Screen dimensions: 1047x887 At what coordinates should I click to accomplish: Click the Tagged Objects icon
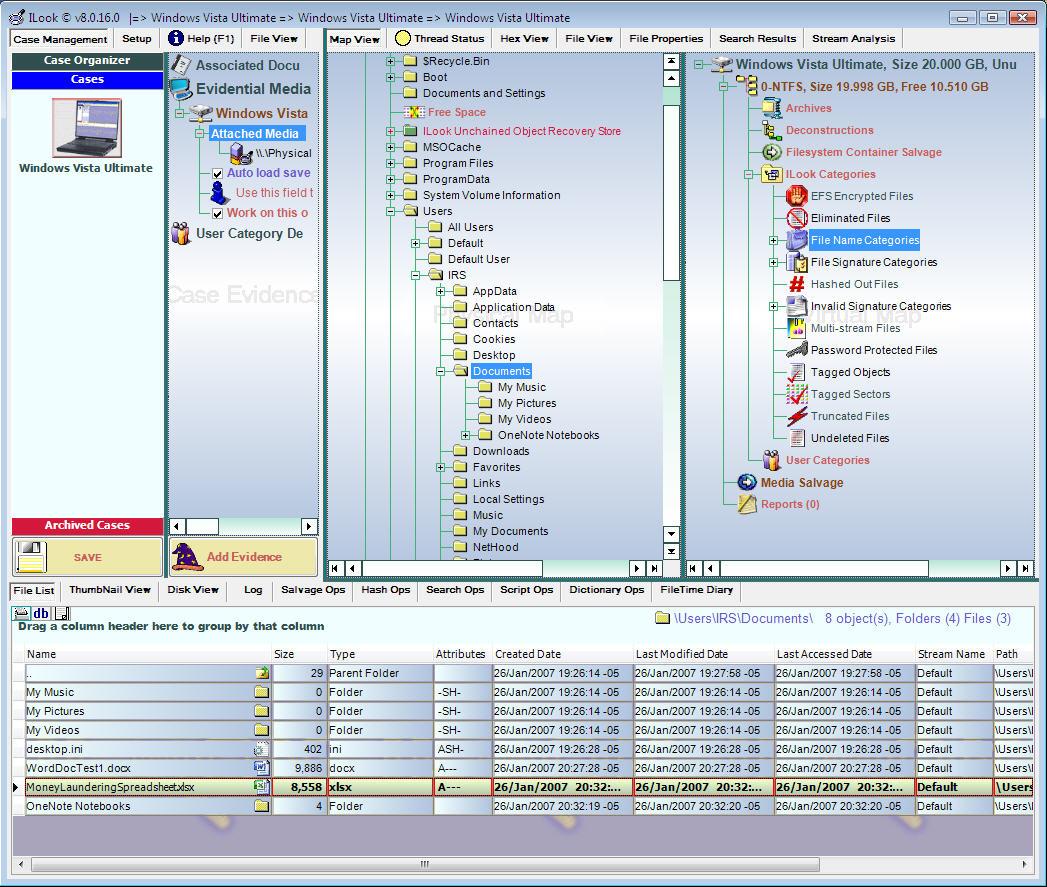click(x=797, y=373)
